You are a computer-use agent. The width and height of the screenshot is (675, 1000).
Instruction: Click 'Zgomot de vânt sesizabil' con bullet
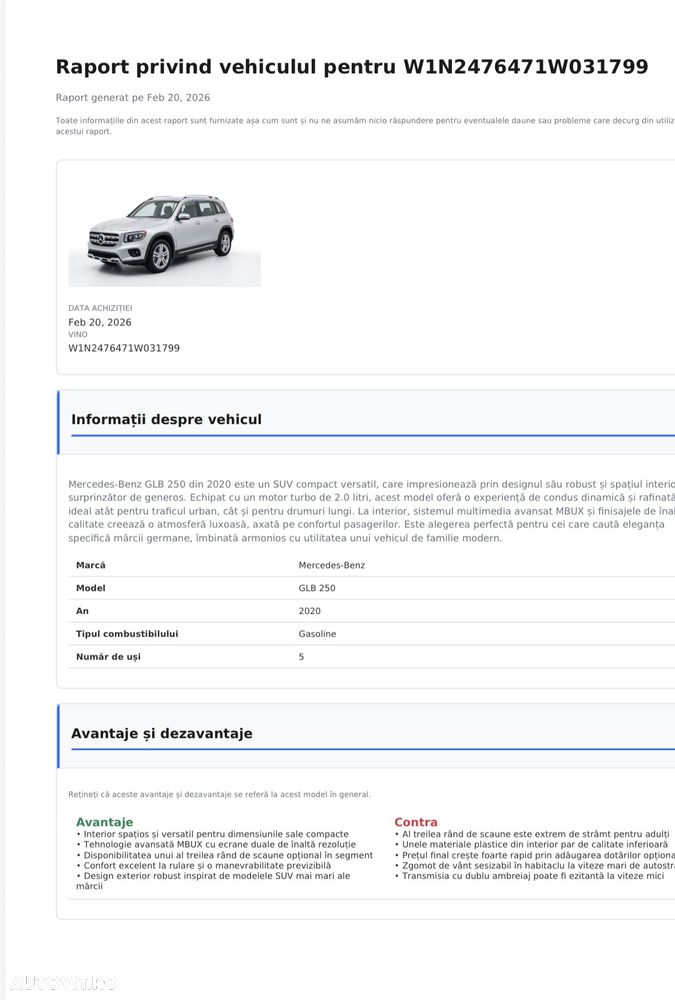535,865
